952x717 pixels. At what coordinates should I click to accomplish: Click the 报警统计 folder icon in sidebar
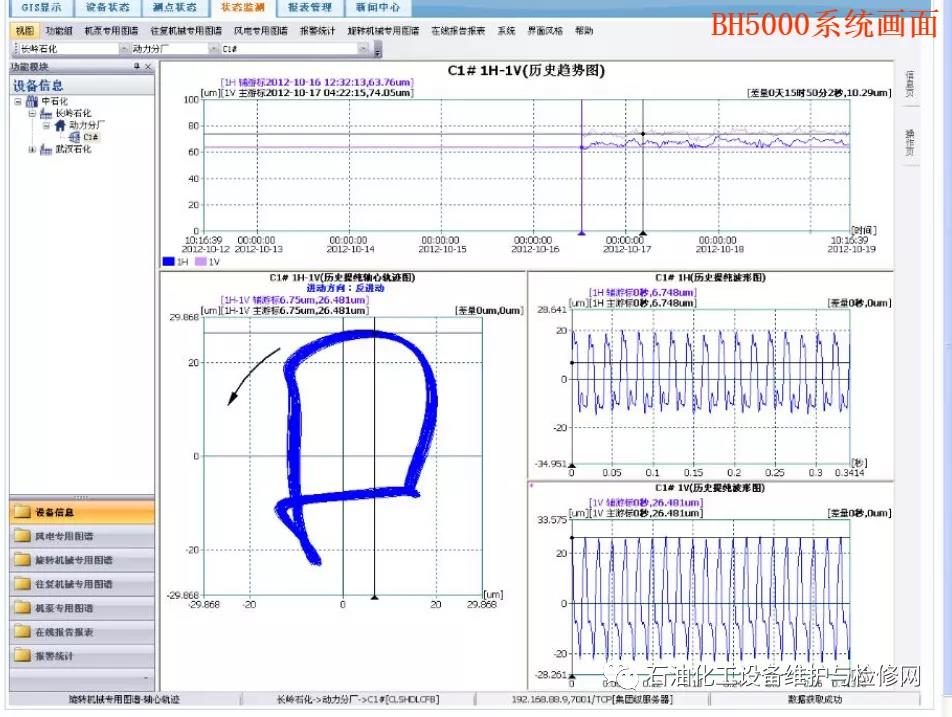coord(22,656)
